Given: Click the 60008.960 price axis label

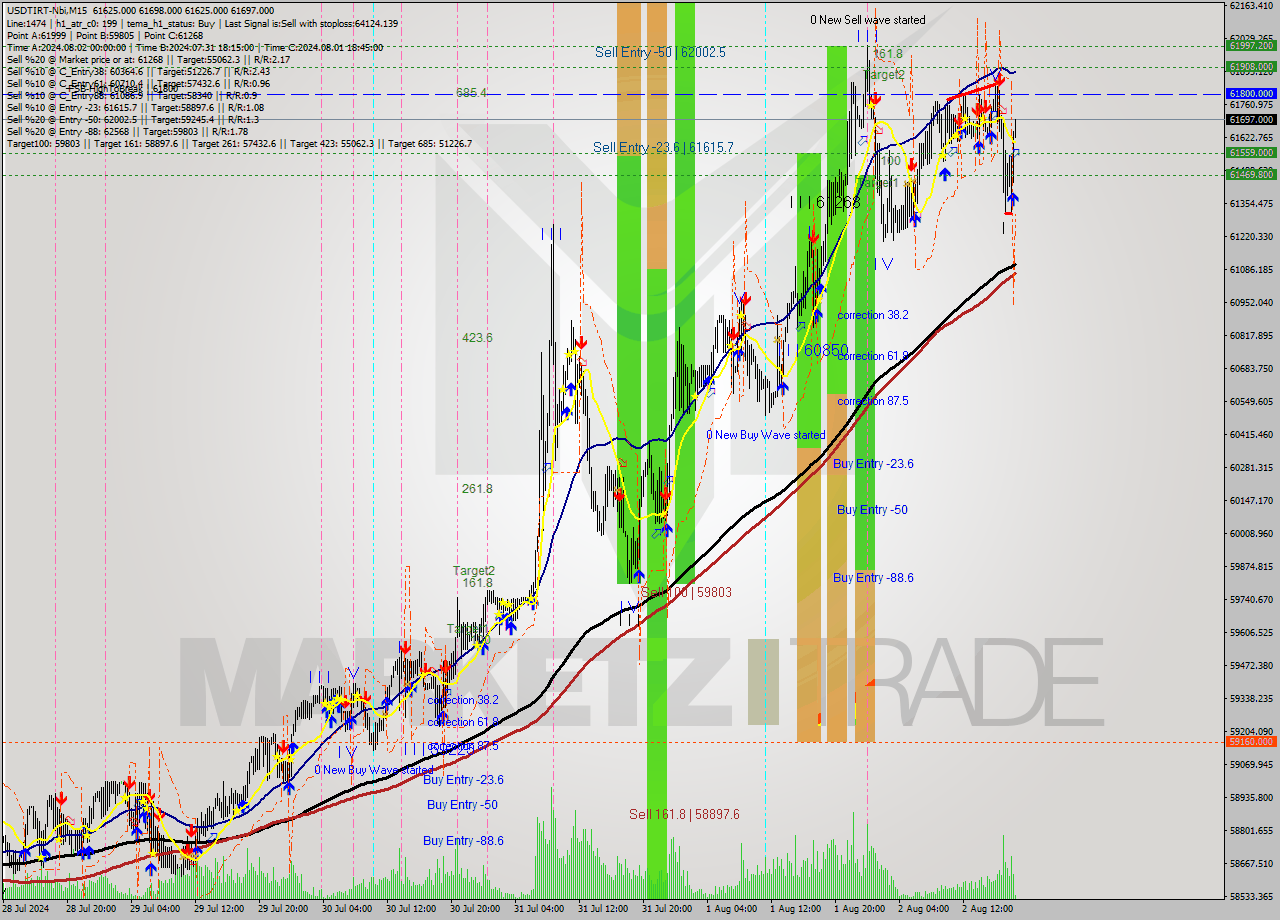Looking at the screenshot, I should 1251,534.
